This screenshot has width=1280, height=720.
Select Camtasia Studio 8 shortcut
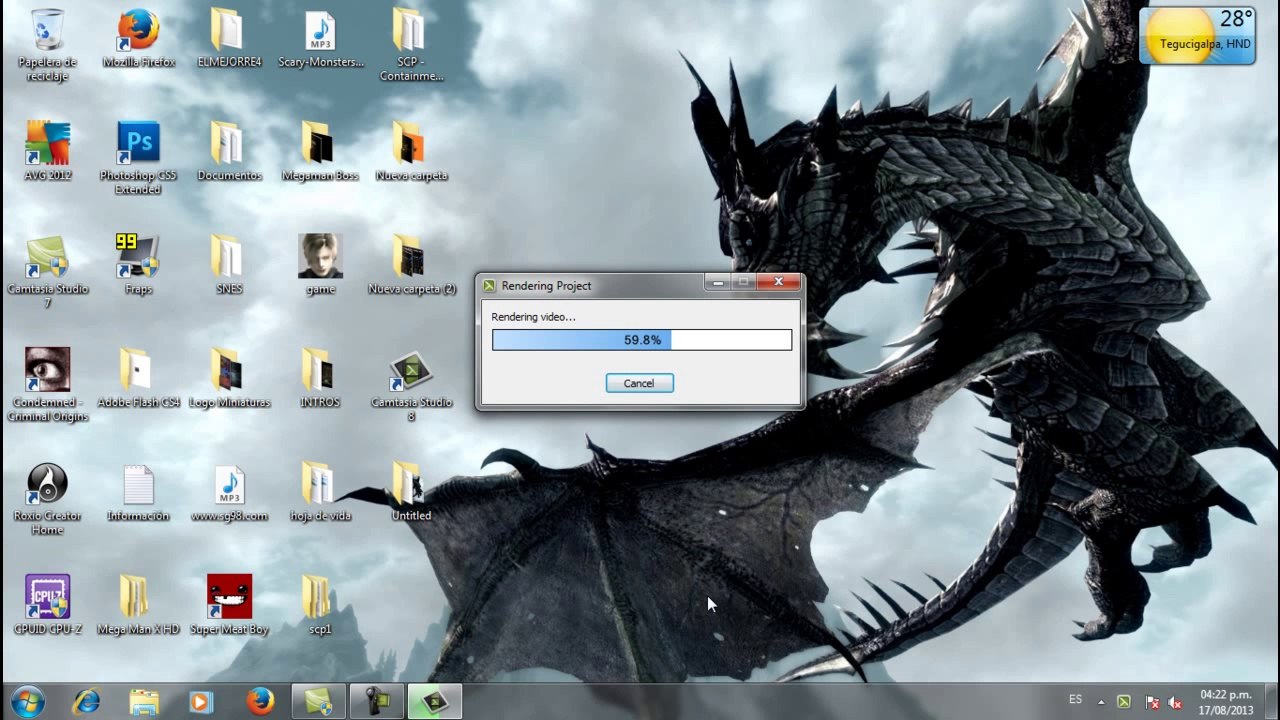(x=411, y=385)
